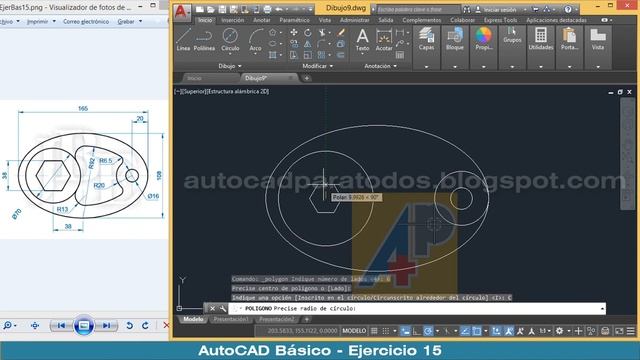Click the Ellipse tool icon
The height and width of the screenshot is (360, 640).
click(x=273, y=44)
